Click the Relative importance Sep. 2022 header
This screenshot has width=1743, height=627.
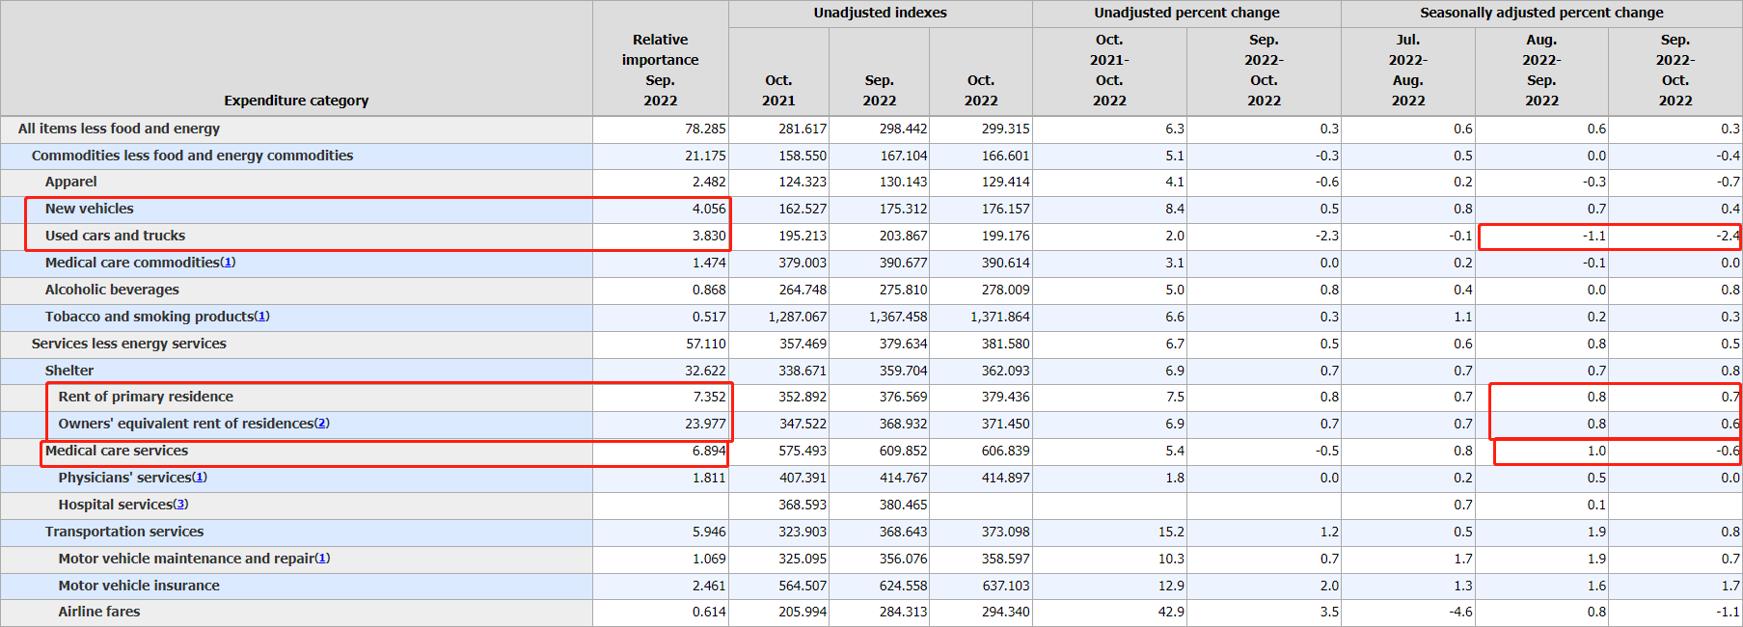tap(660, 70)
